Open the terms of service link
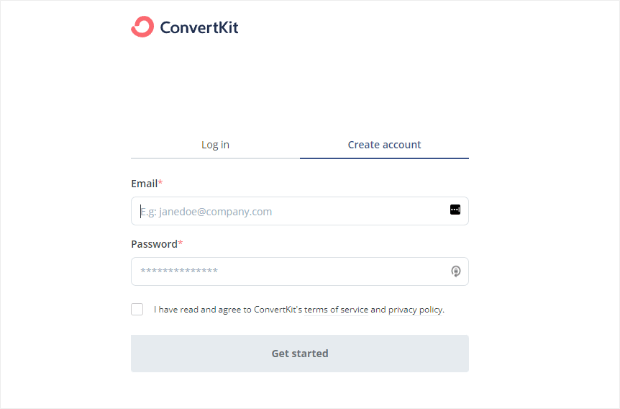The image size is (620, 409). click(336, 310)
